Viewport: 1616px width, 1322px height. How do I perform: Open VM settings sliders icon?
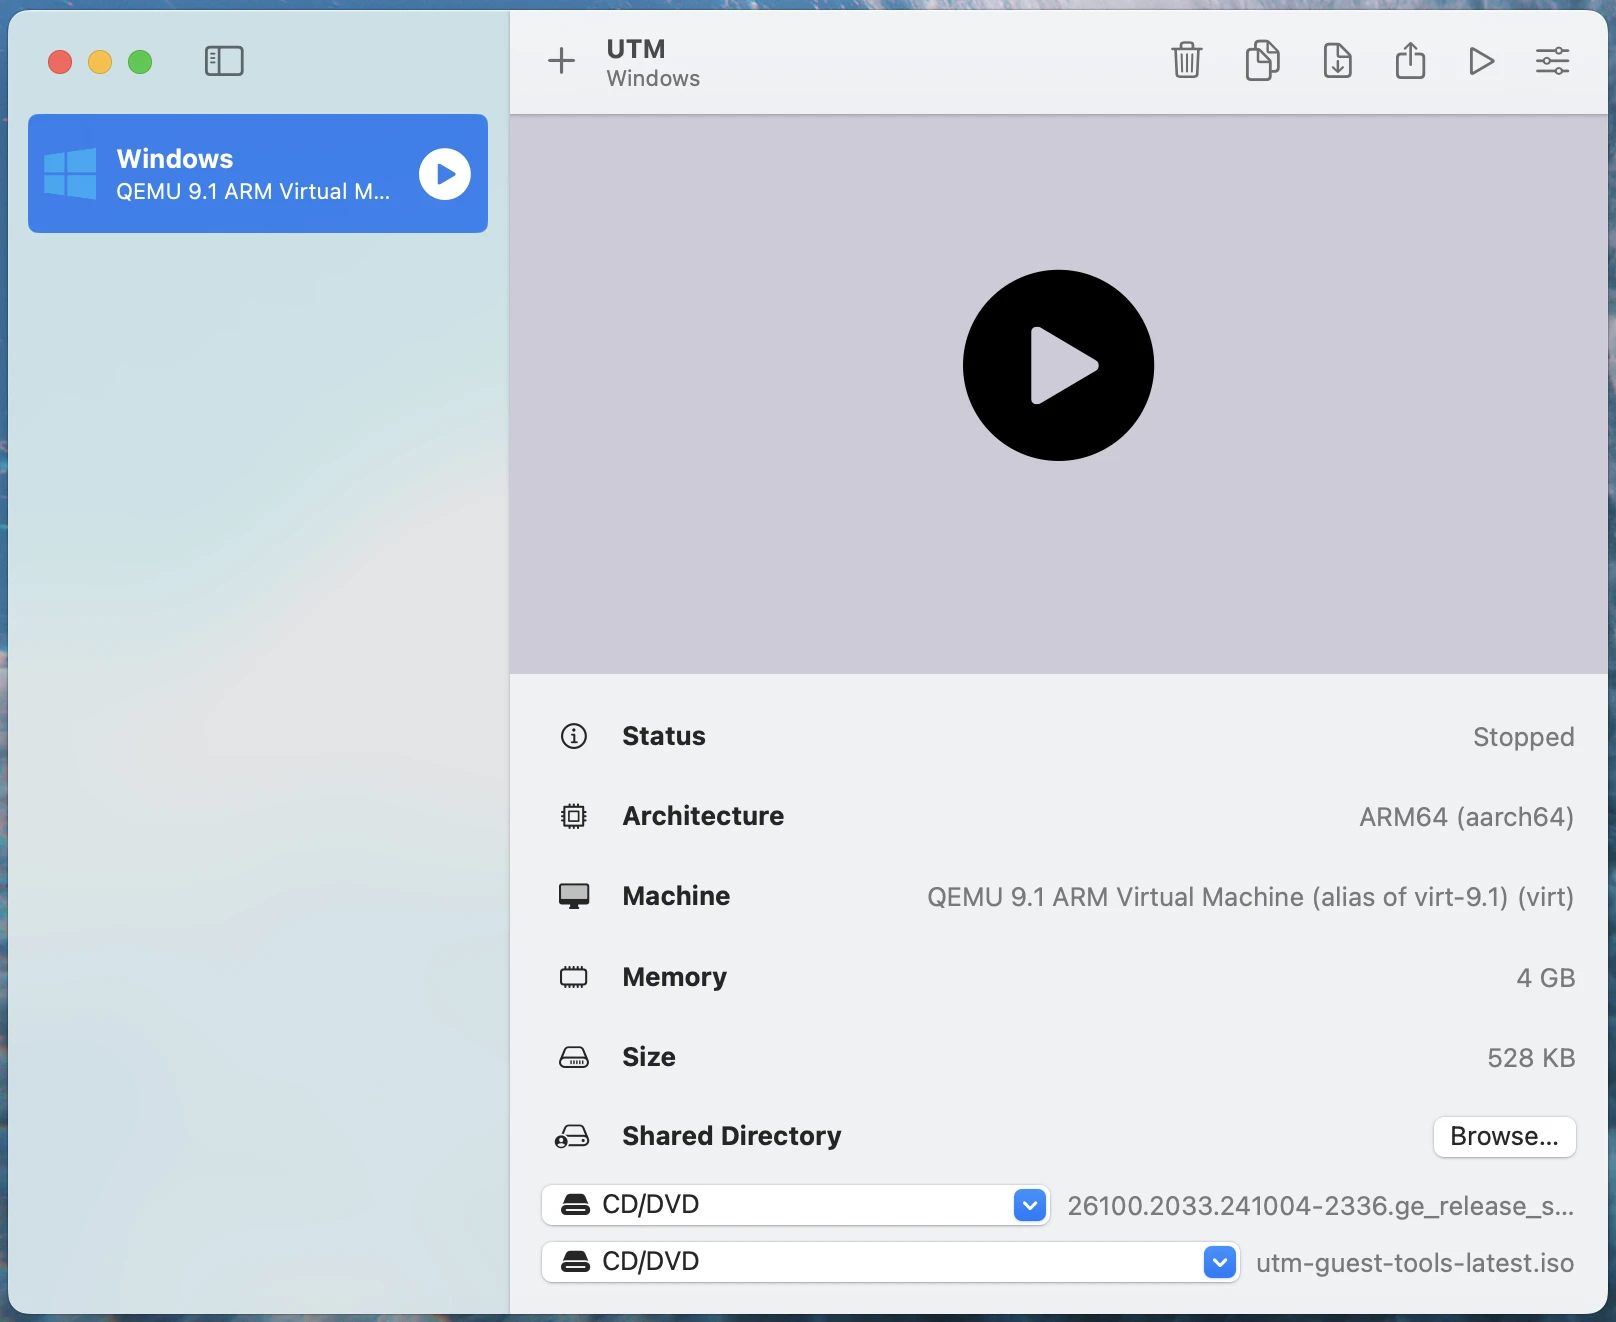pyautogui.click(x=1553, y=61)
